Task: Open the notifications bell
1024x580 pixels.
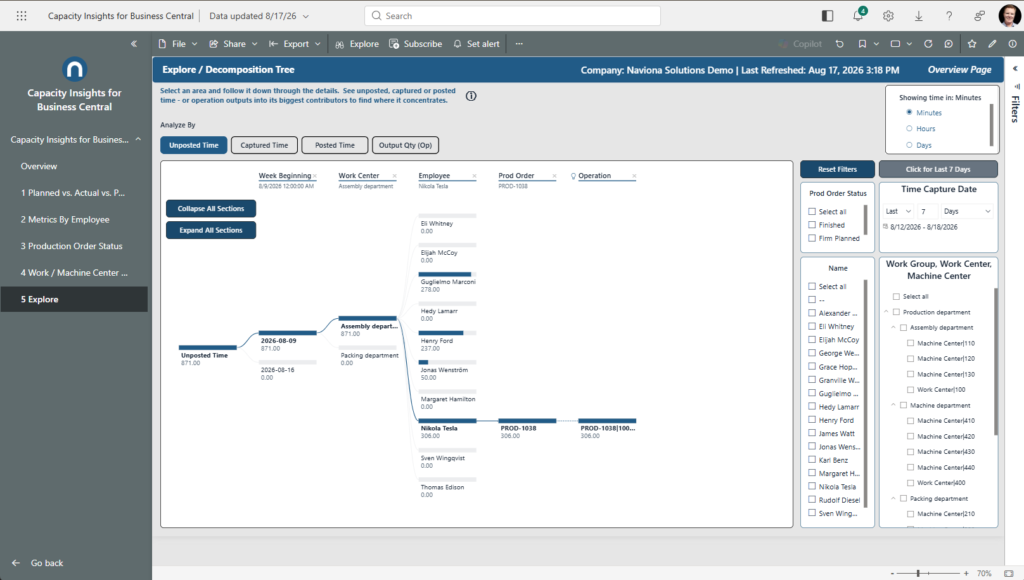Action: pos(858,16)
